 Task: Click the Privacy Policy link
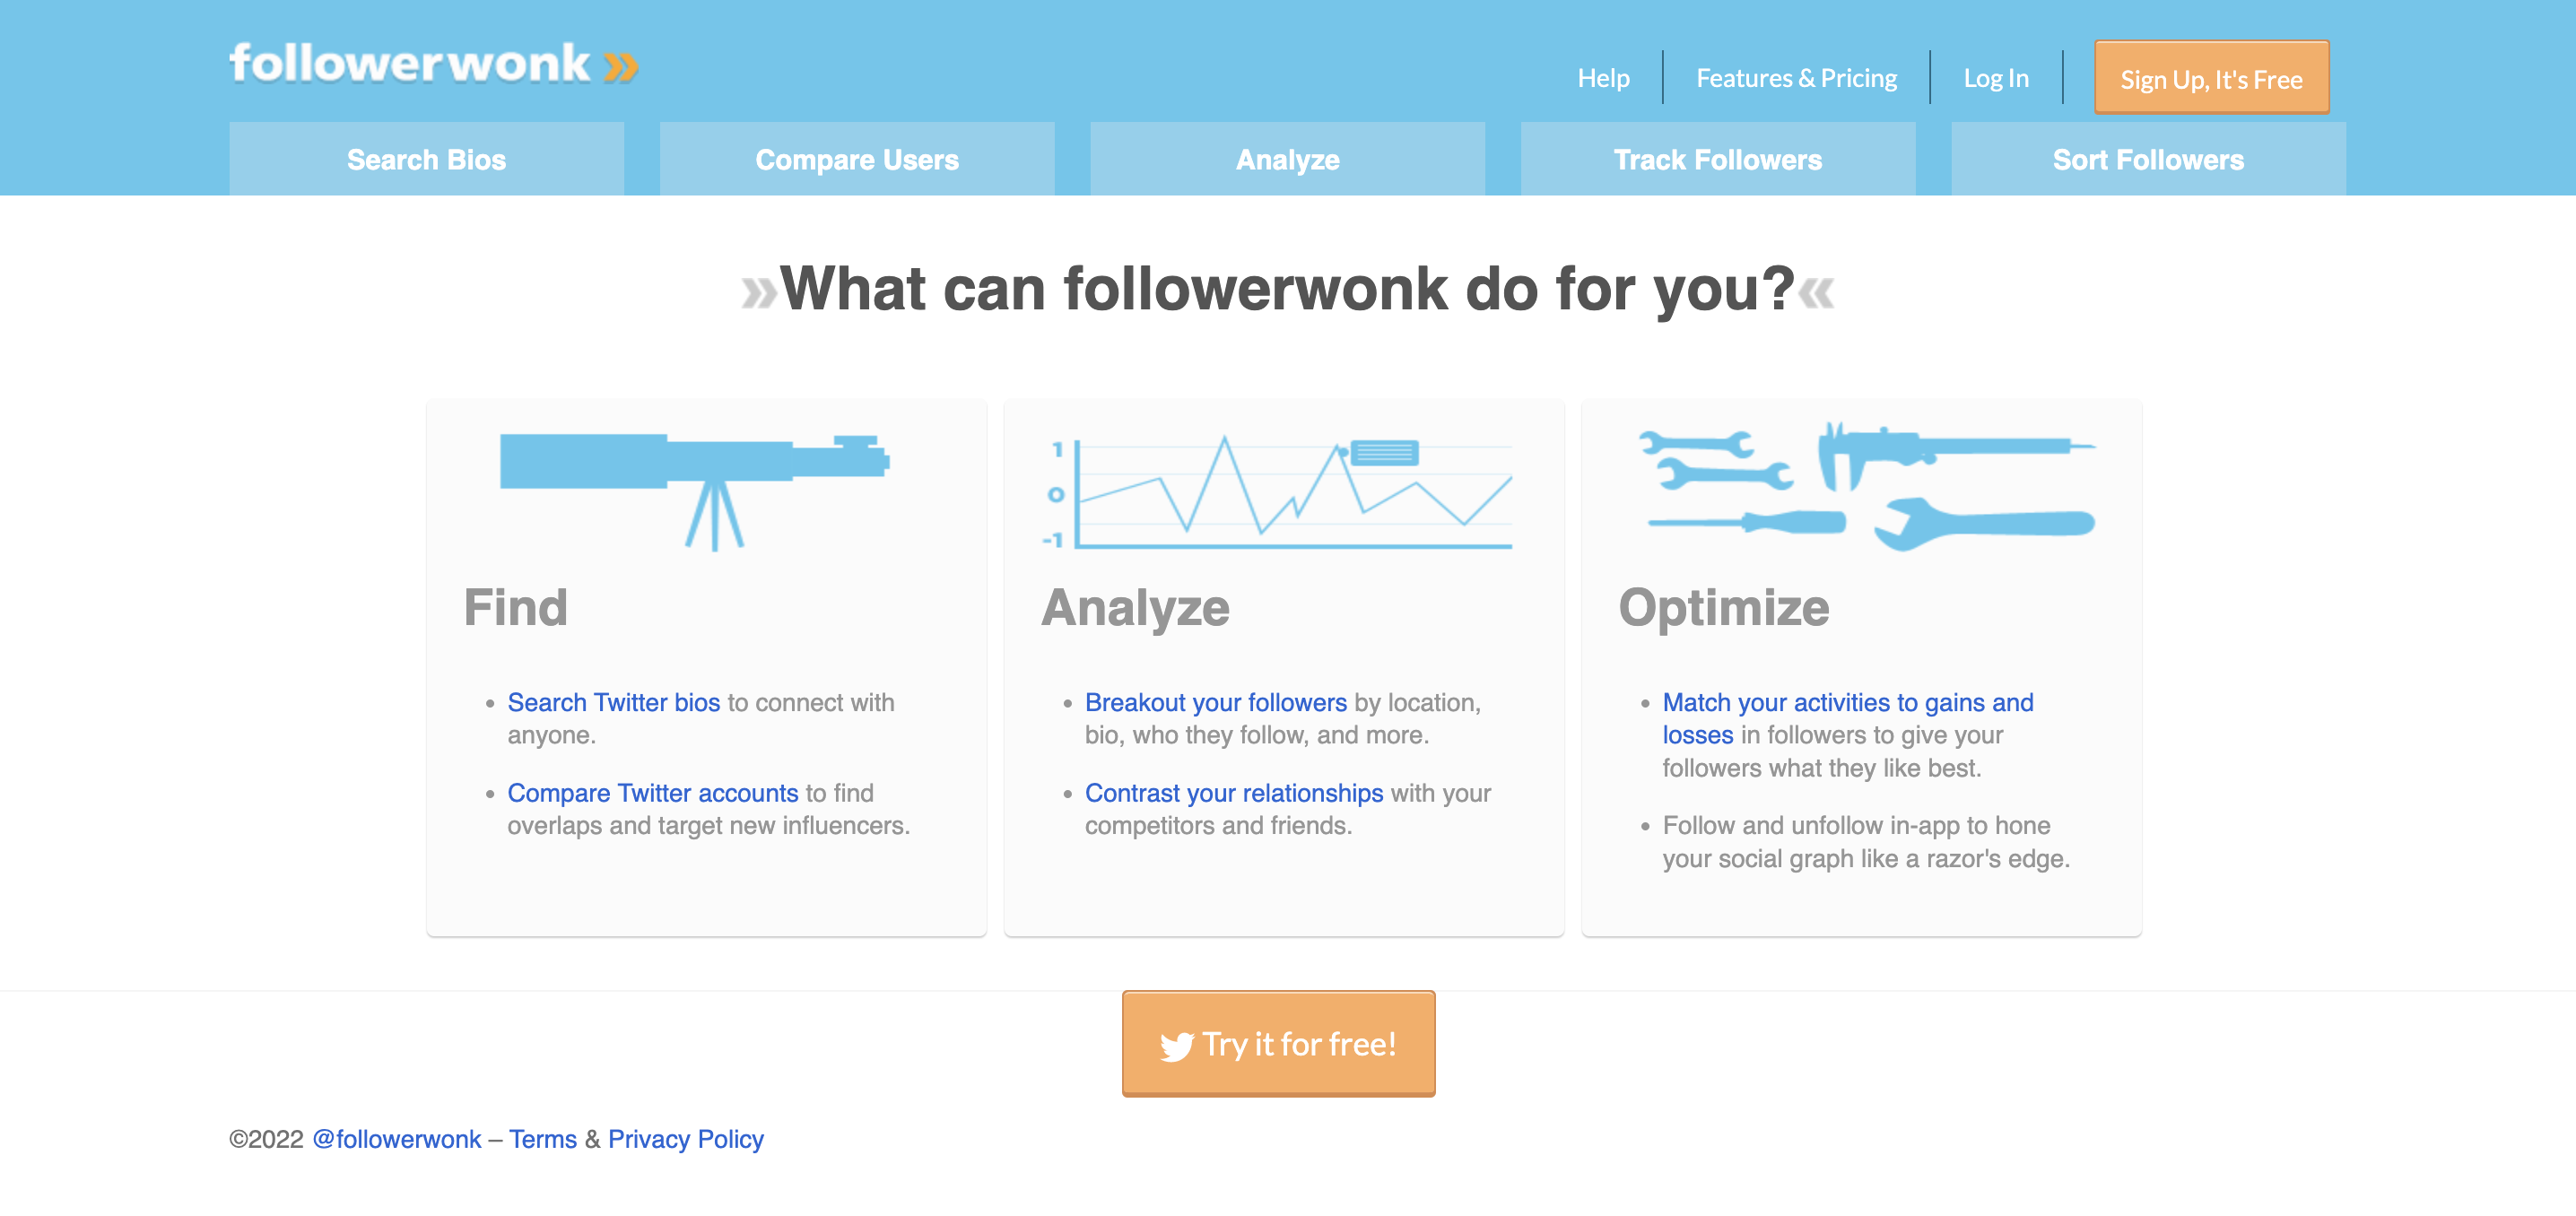pos(685,1139)
